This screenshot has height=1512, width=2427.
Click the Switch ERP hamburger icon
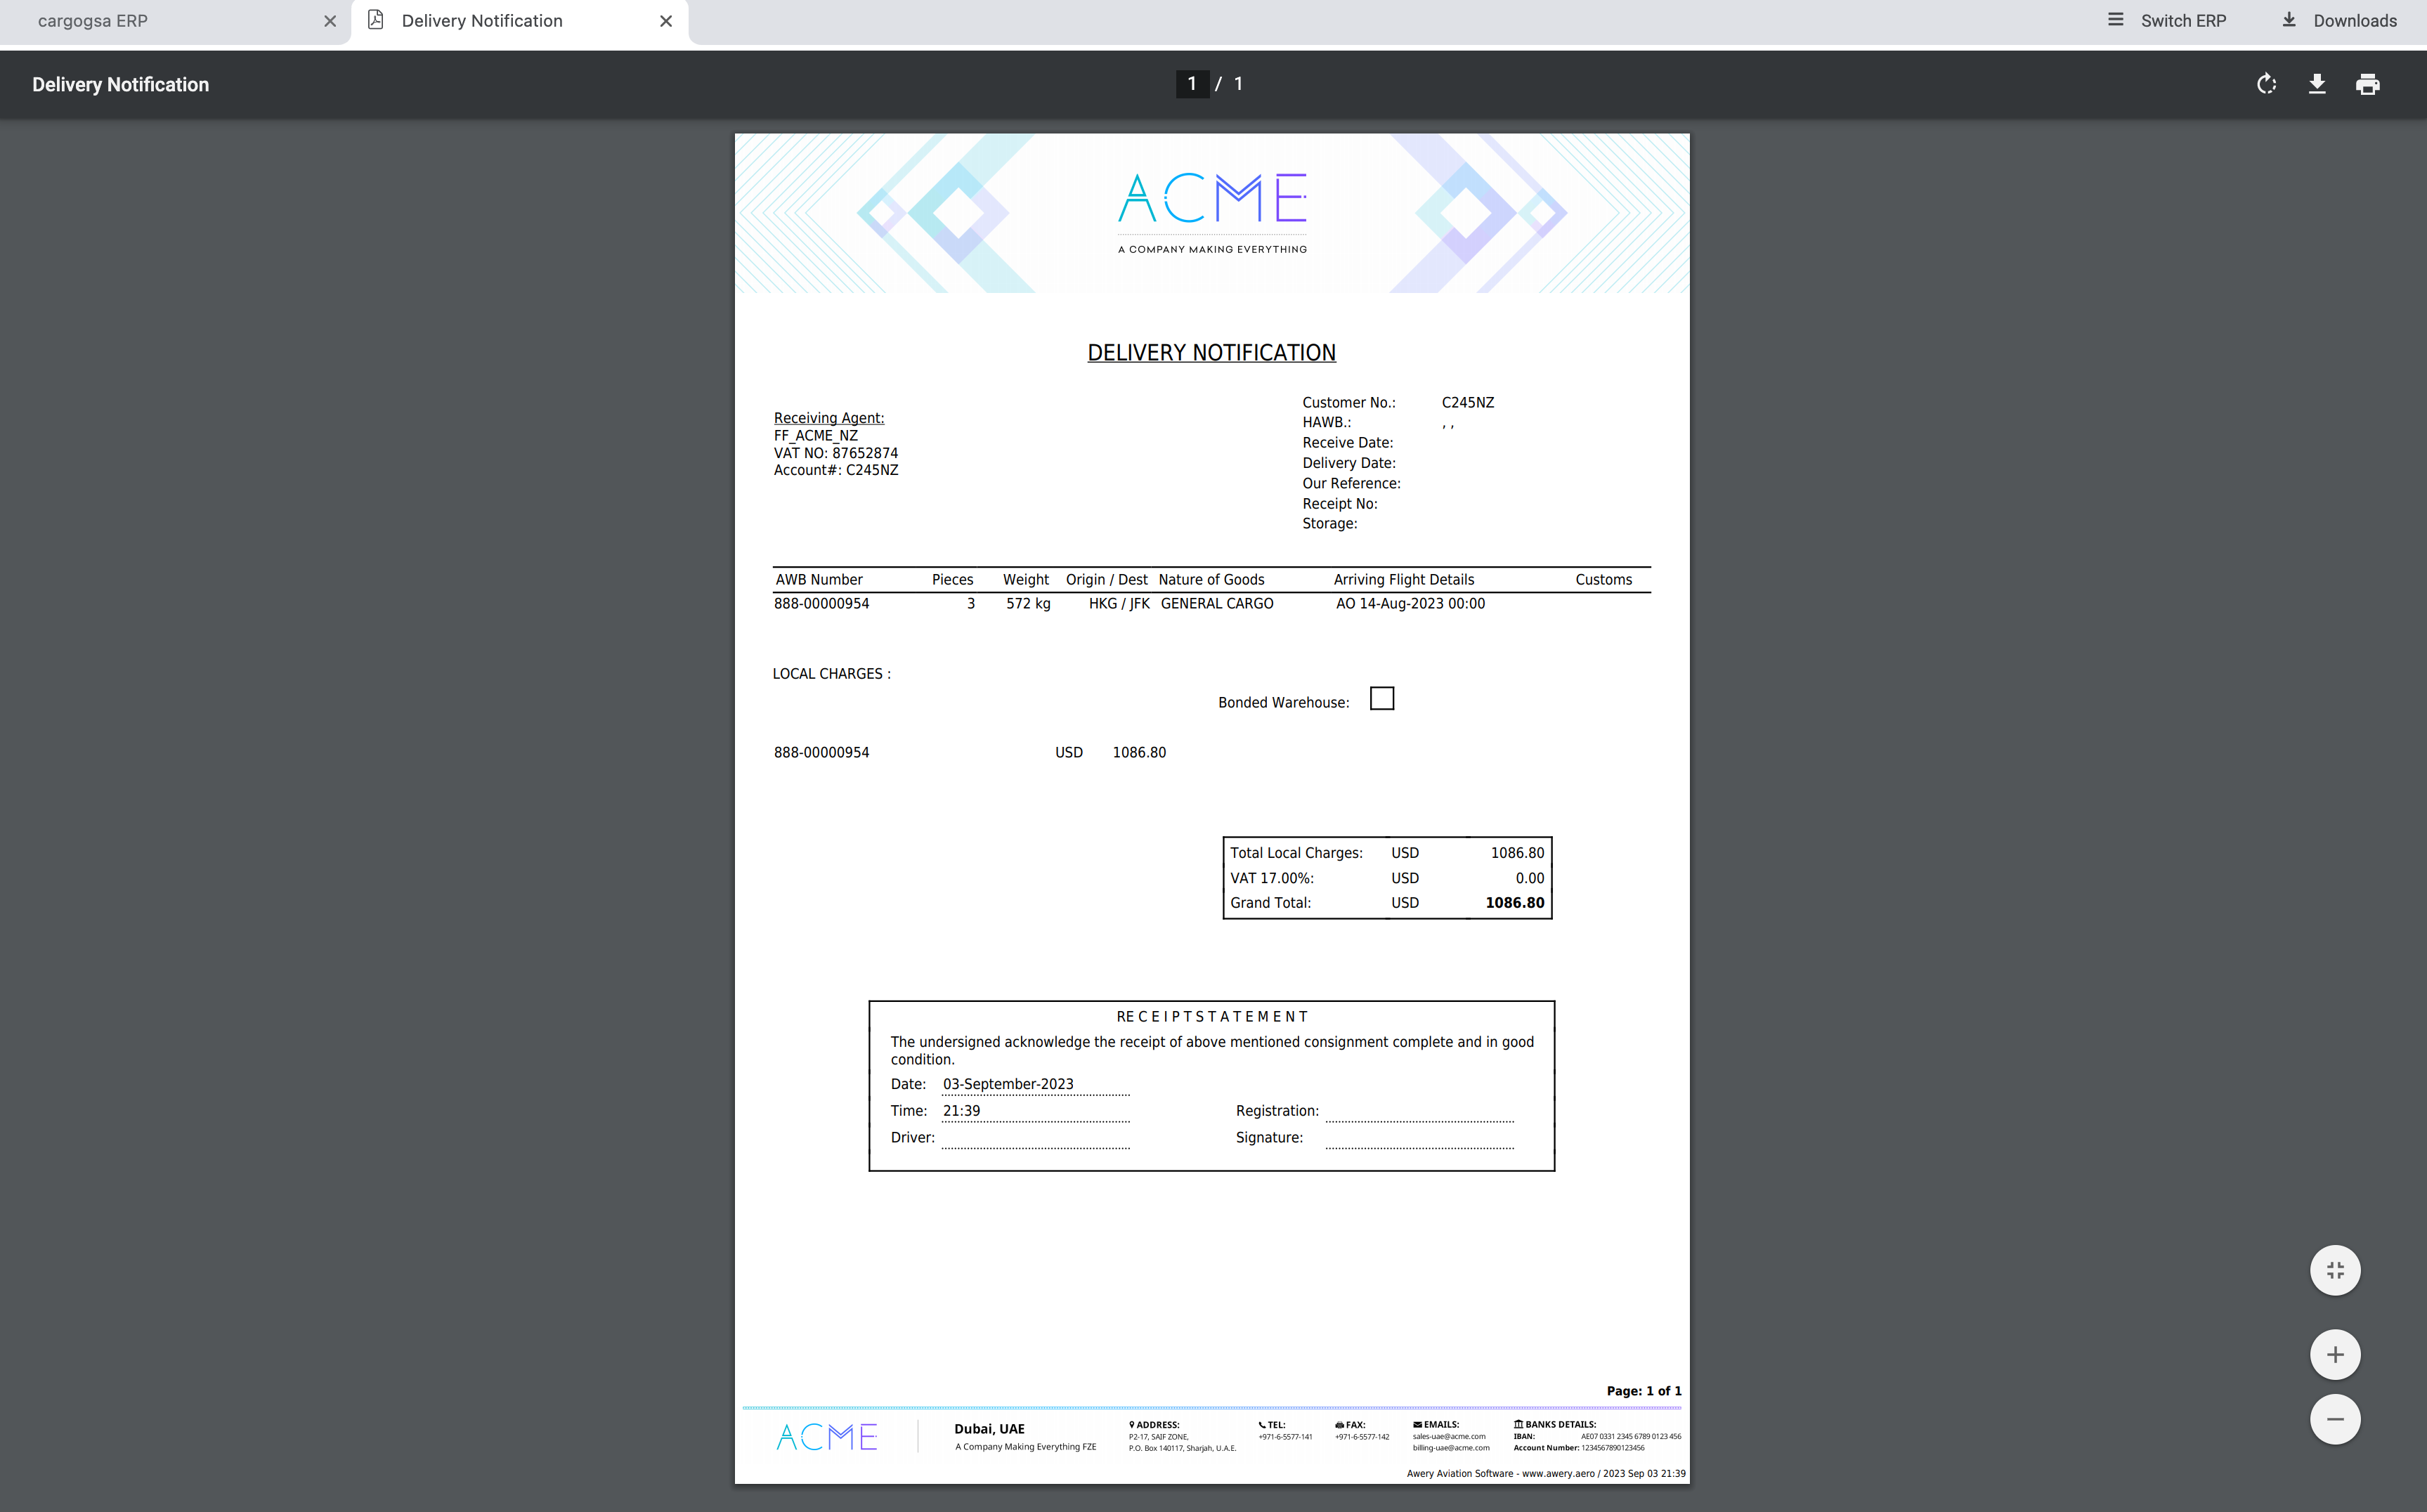click(x=2115, y=20)
